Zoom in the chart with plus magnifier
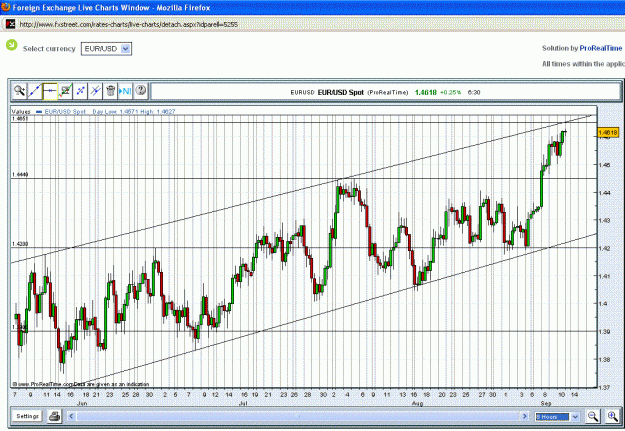 point(612,417)
